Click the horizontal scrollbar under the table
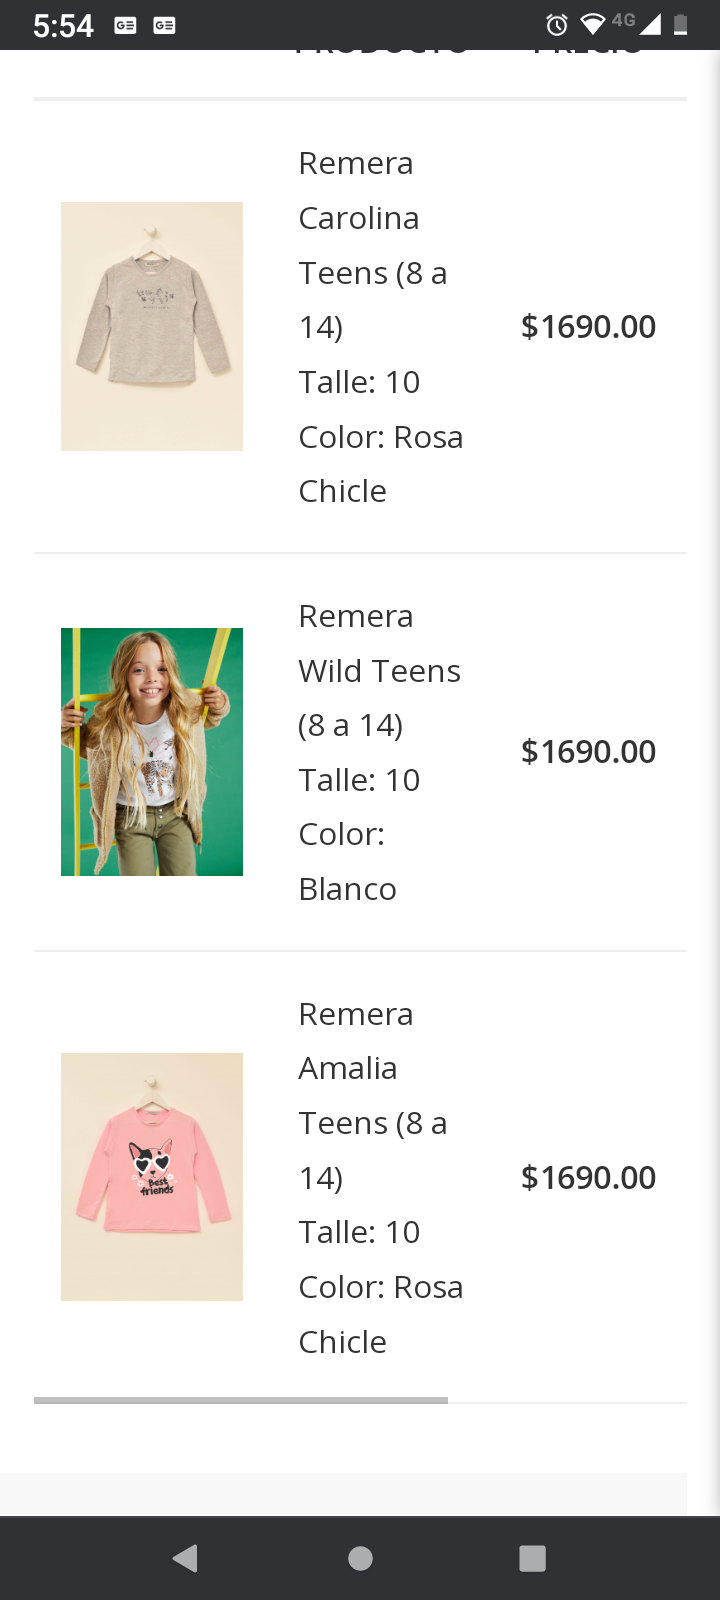This screenshot has height=1600, width=720. [241, 1400]
